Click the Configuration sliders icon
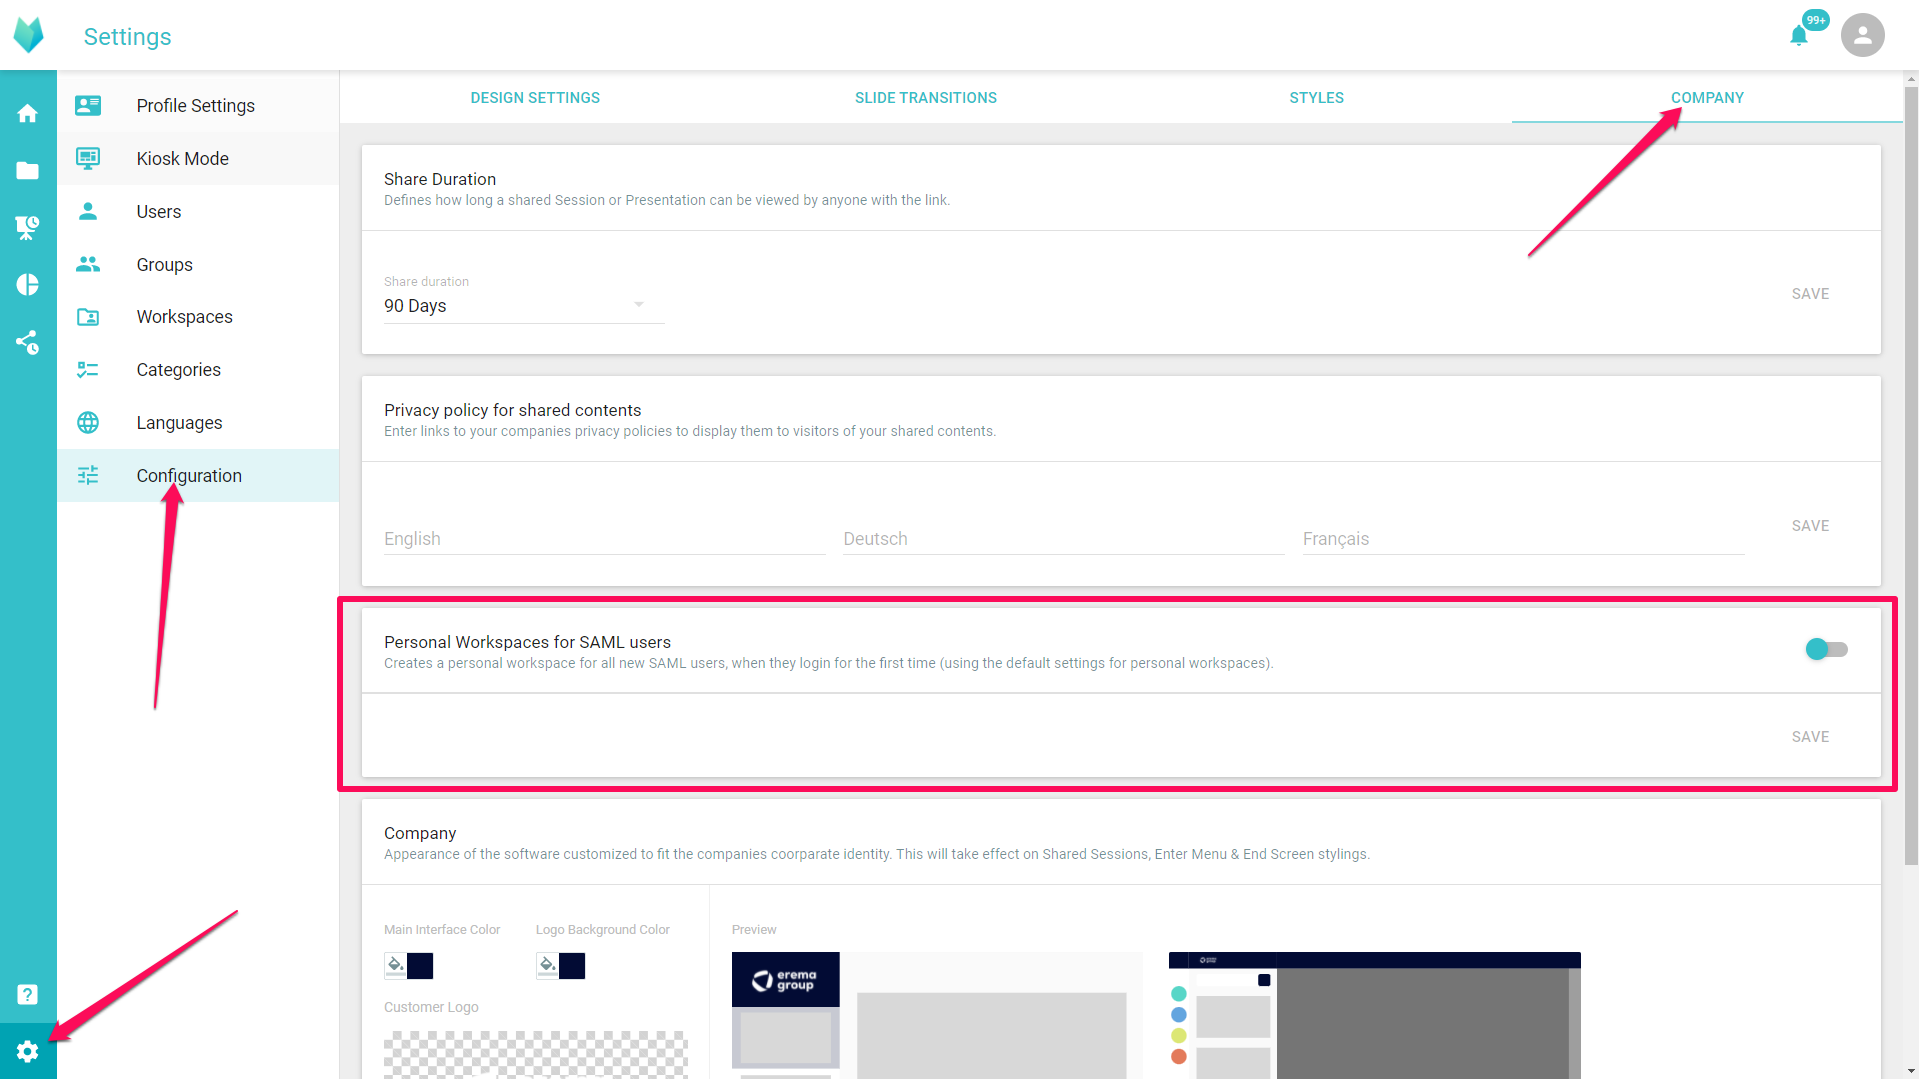 (88, 476)
